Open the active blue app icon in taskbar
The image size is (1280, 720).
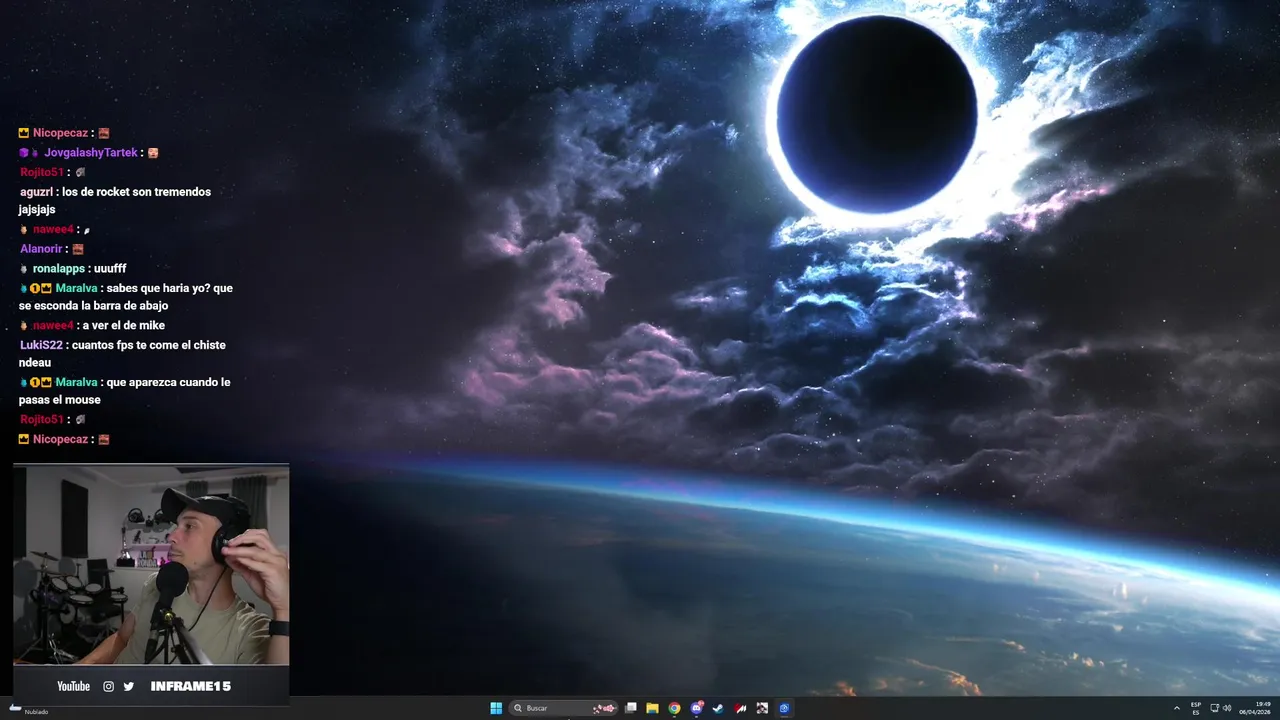coord(785,708)
